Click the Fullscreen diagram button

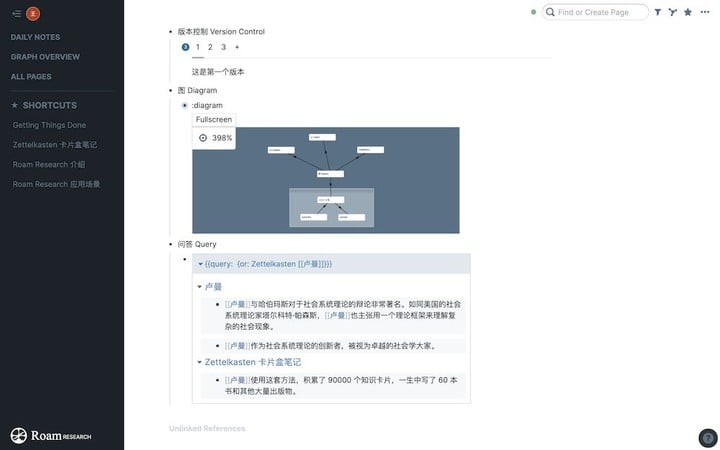(x=214, y=119)
